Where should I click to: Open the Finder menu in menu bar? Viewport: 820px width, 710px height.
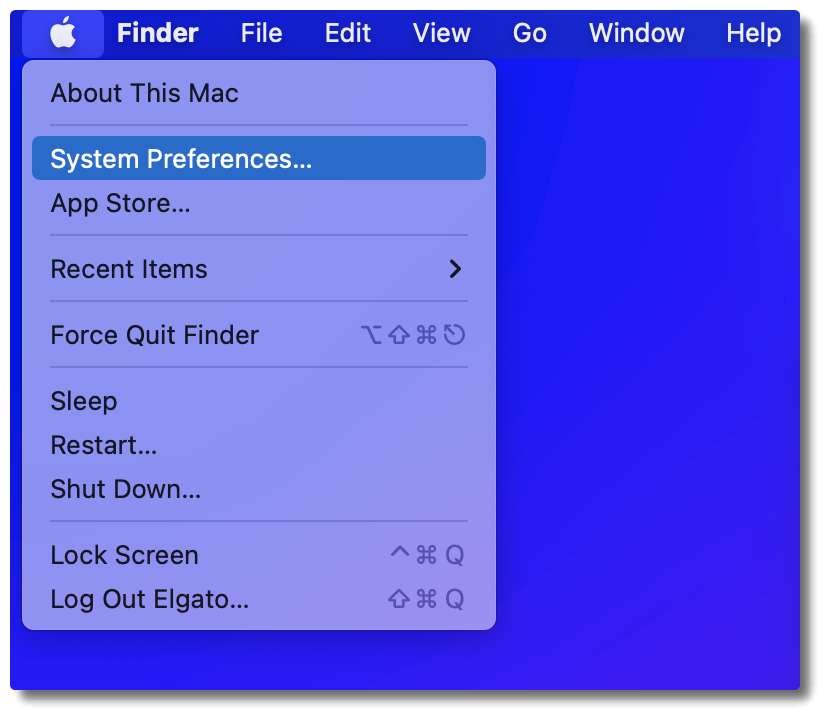point(157,34)
